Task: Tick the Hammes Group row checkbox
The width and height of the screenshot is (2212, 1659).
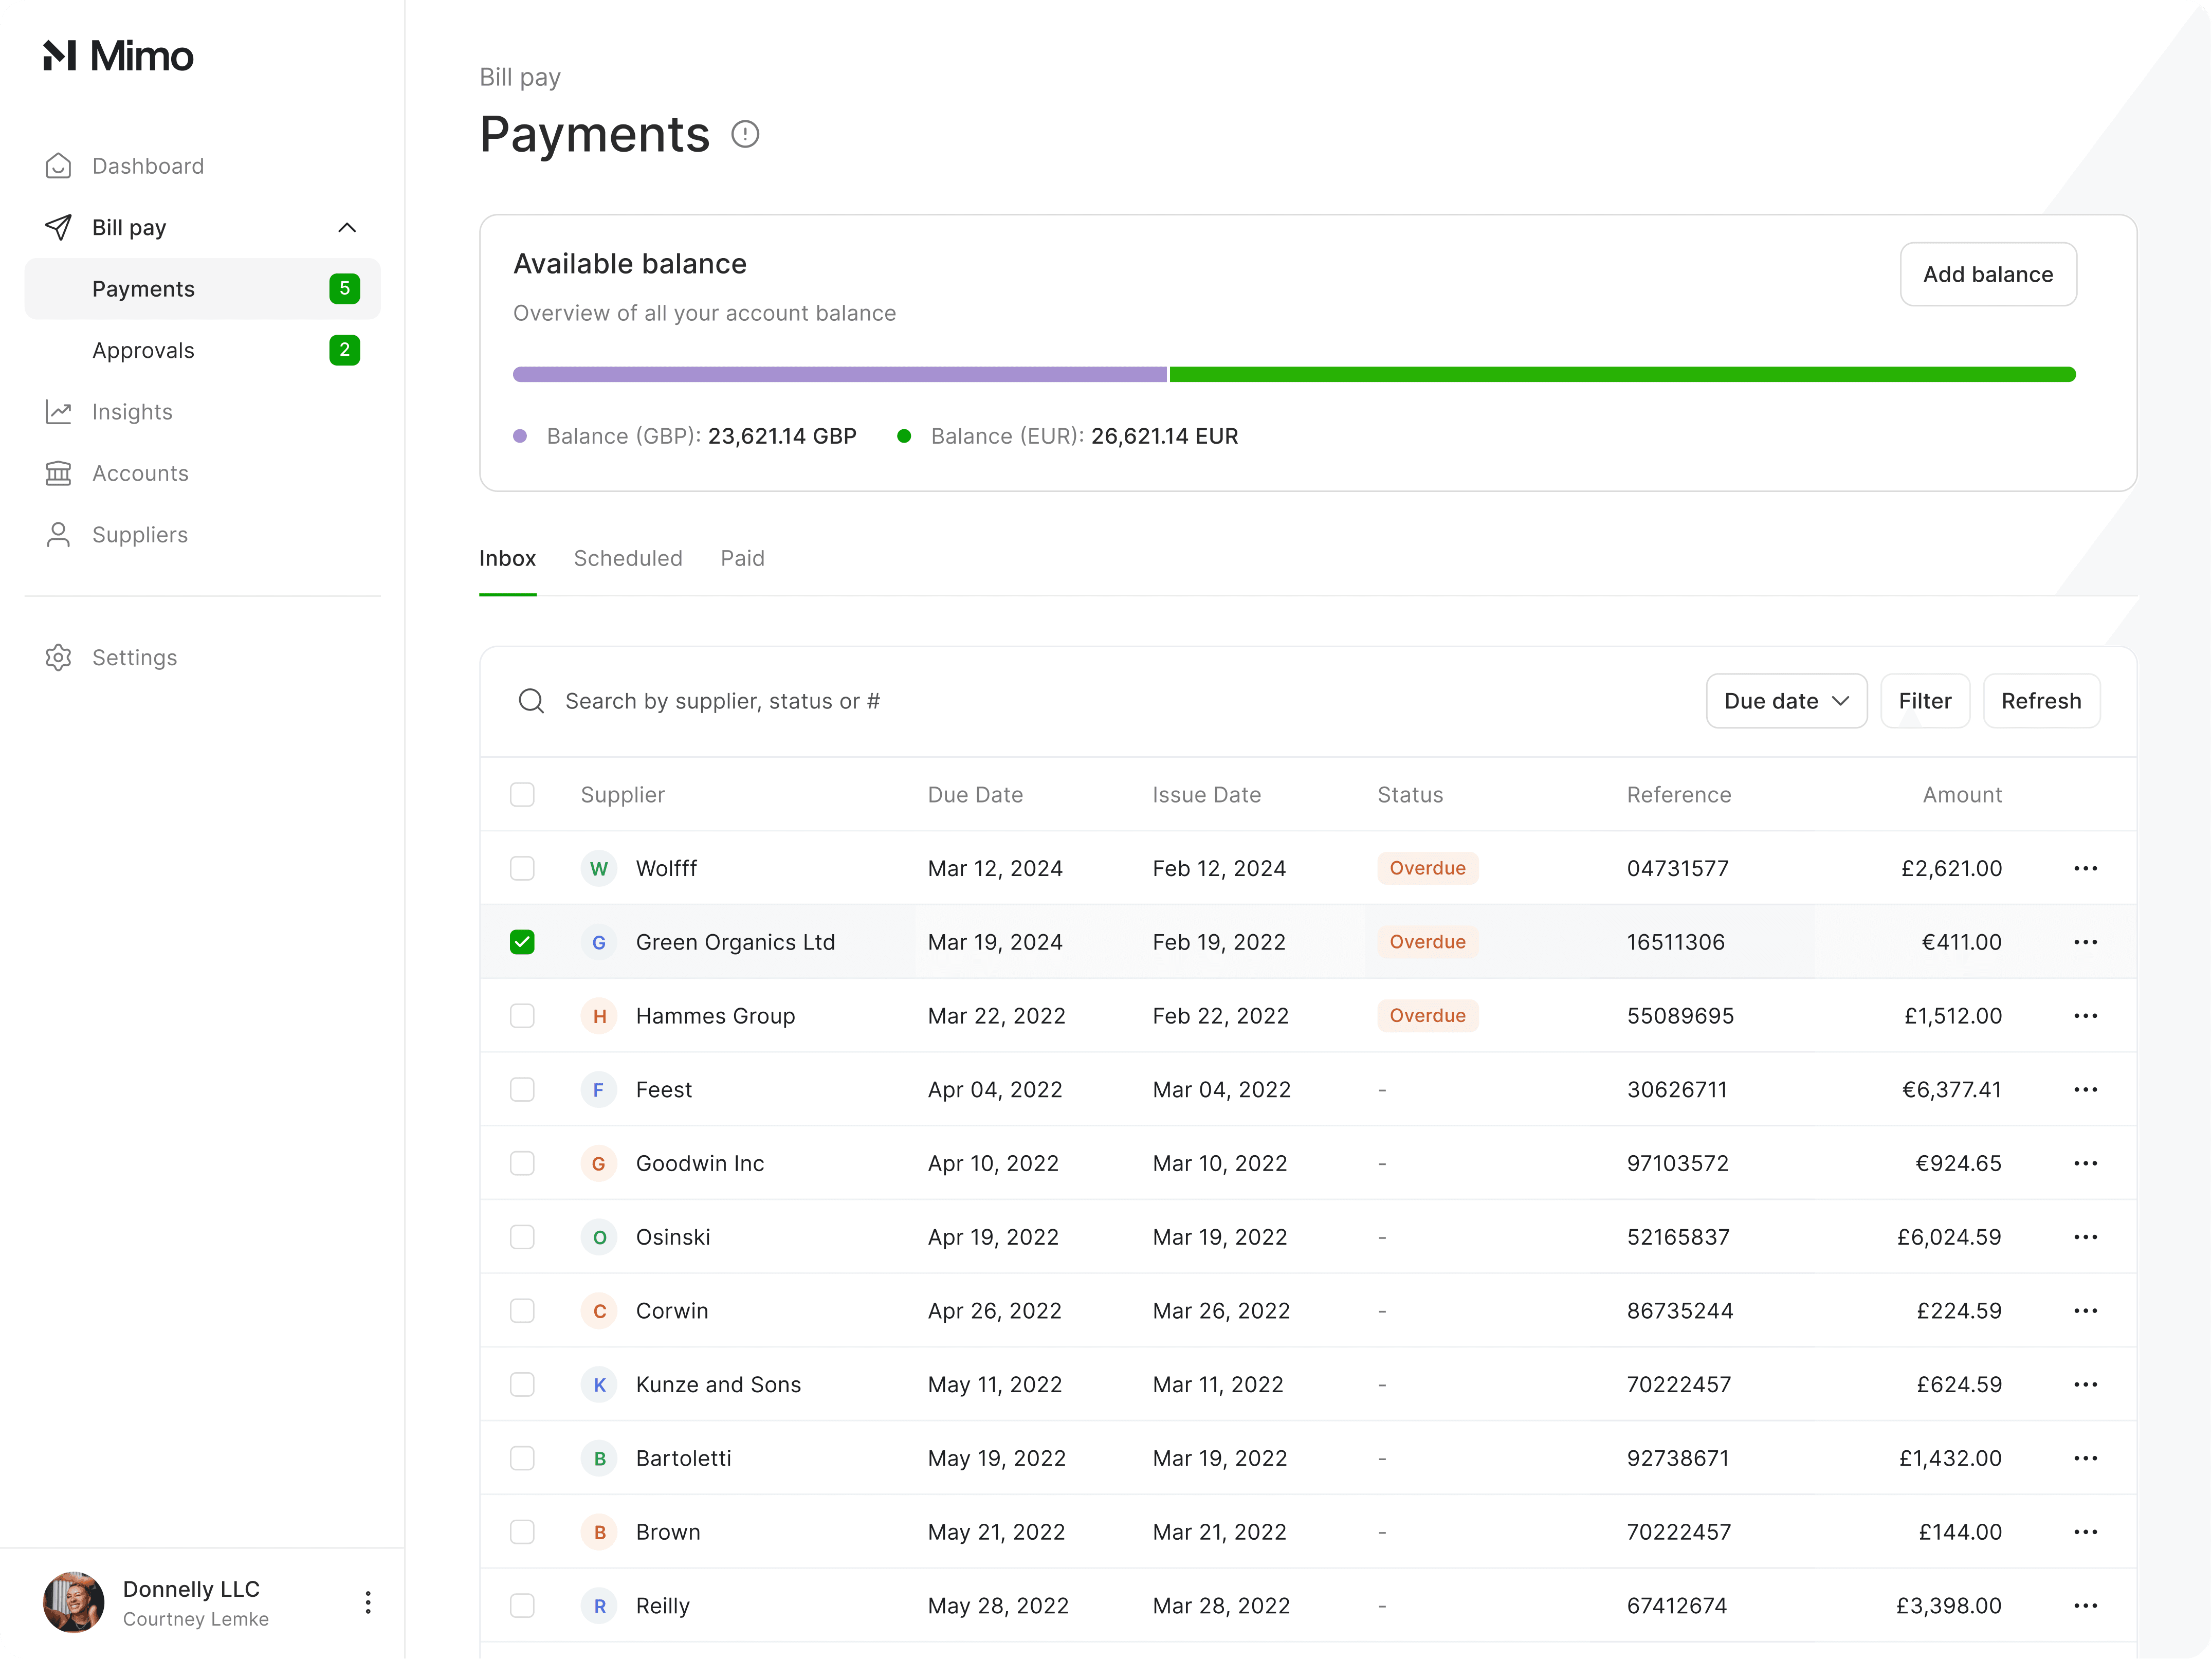Action: (522, 1016)
